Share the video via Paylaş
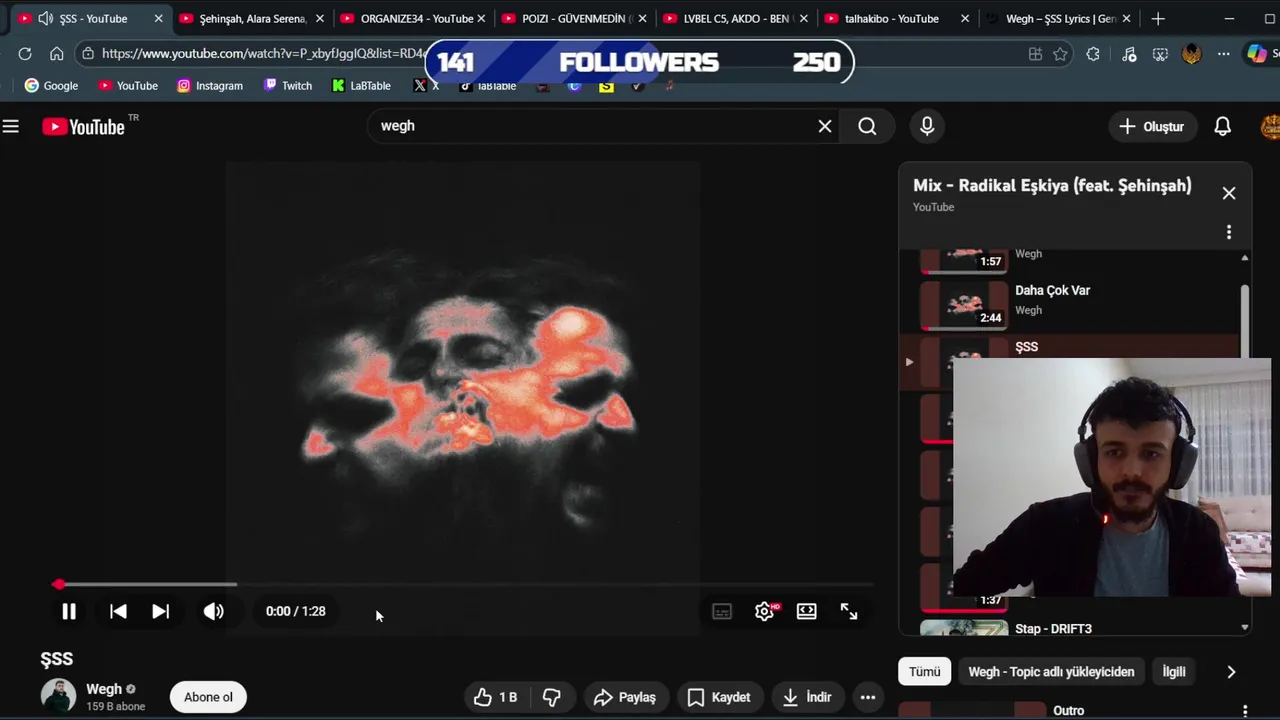Image resolution: width=1280 pixels, height=720 pixels. (x=625, y=697)
